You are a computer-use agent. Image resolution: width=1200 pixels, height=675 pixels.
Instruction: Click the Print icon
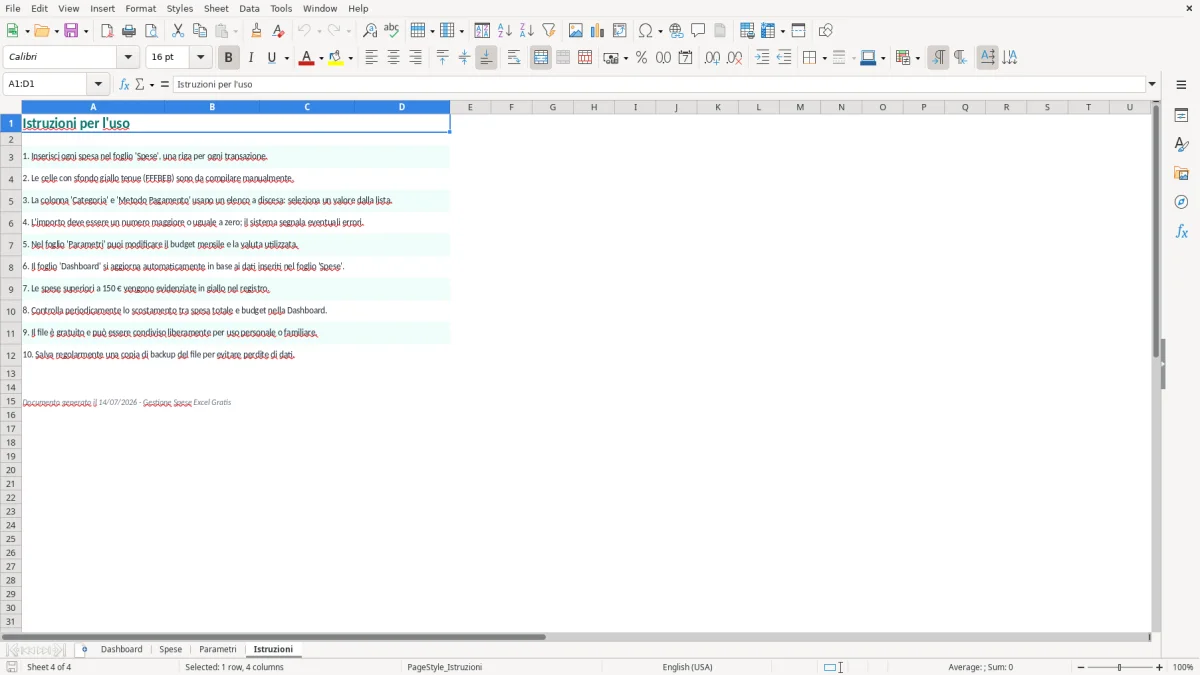pyautogui.click(x=129, y=31)
